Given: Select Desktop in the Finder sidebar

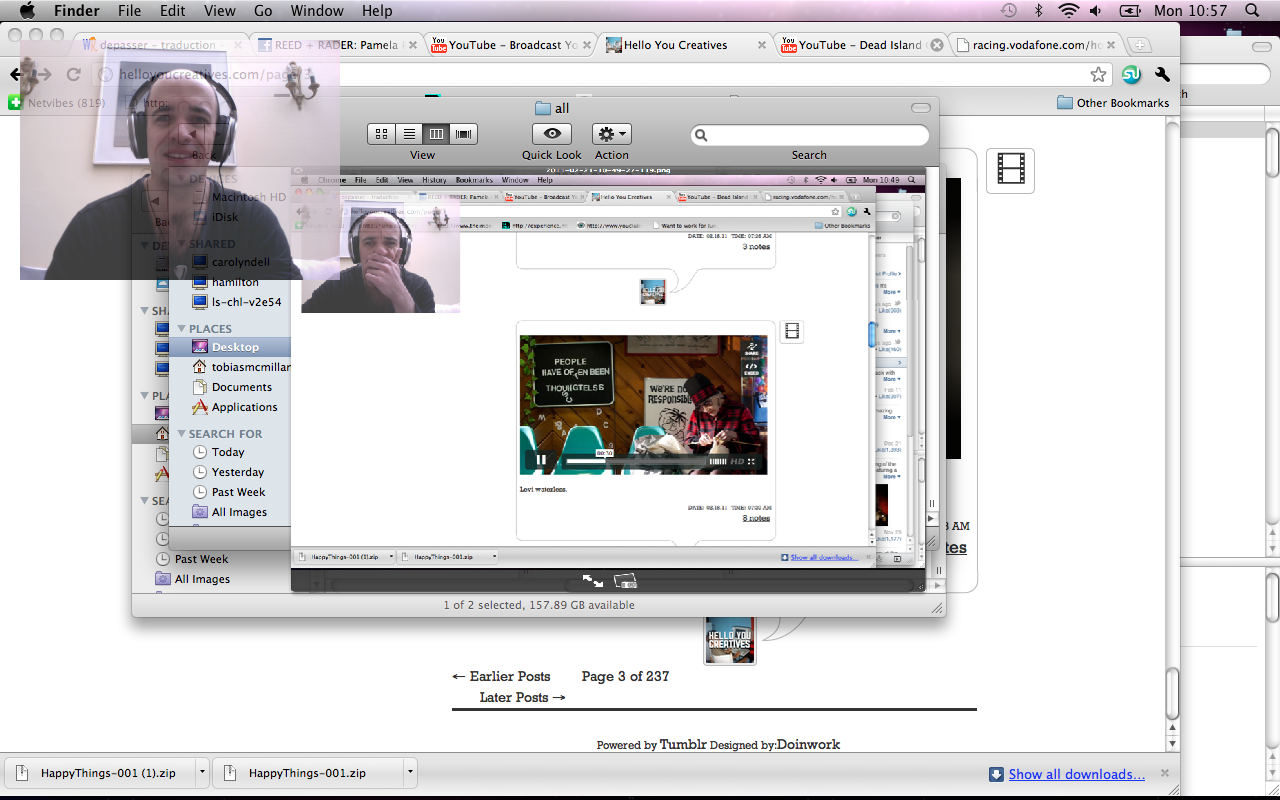Looking at the screenshot, I should (235, 347).
